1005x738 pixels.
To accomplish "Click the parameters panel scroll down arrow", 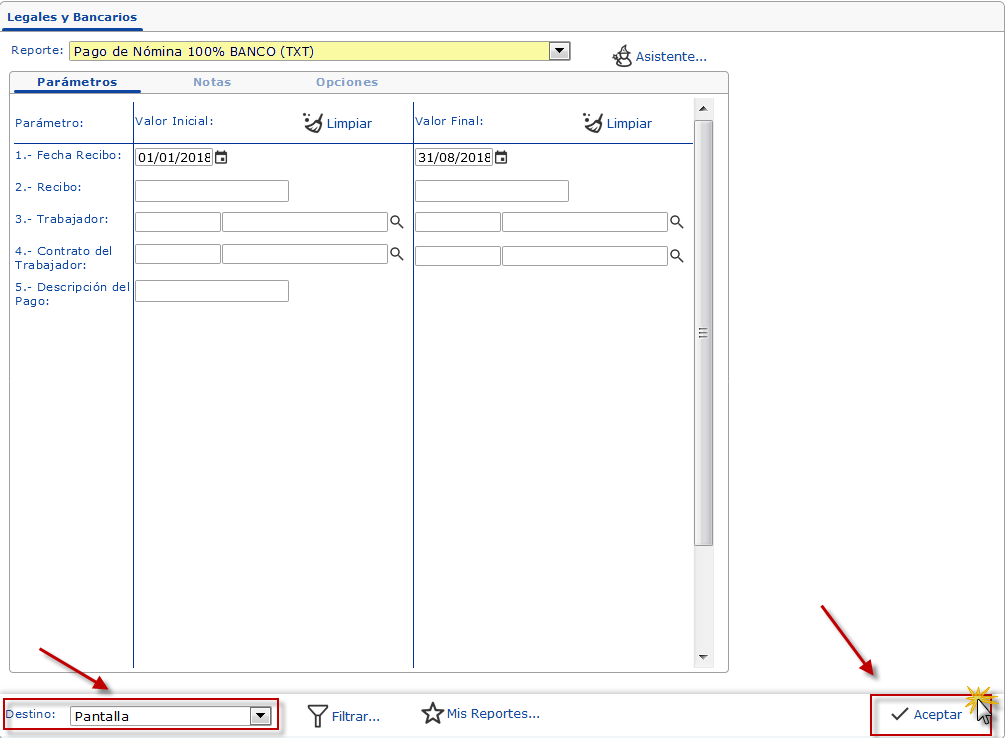I will pyautogui.click(x=703, y=657).
